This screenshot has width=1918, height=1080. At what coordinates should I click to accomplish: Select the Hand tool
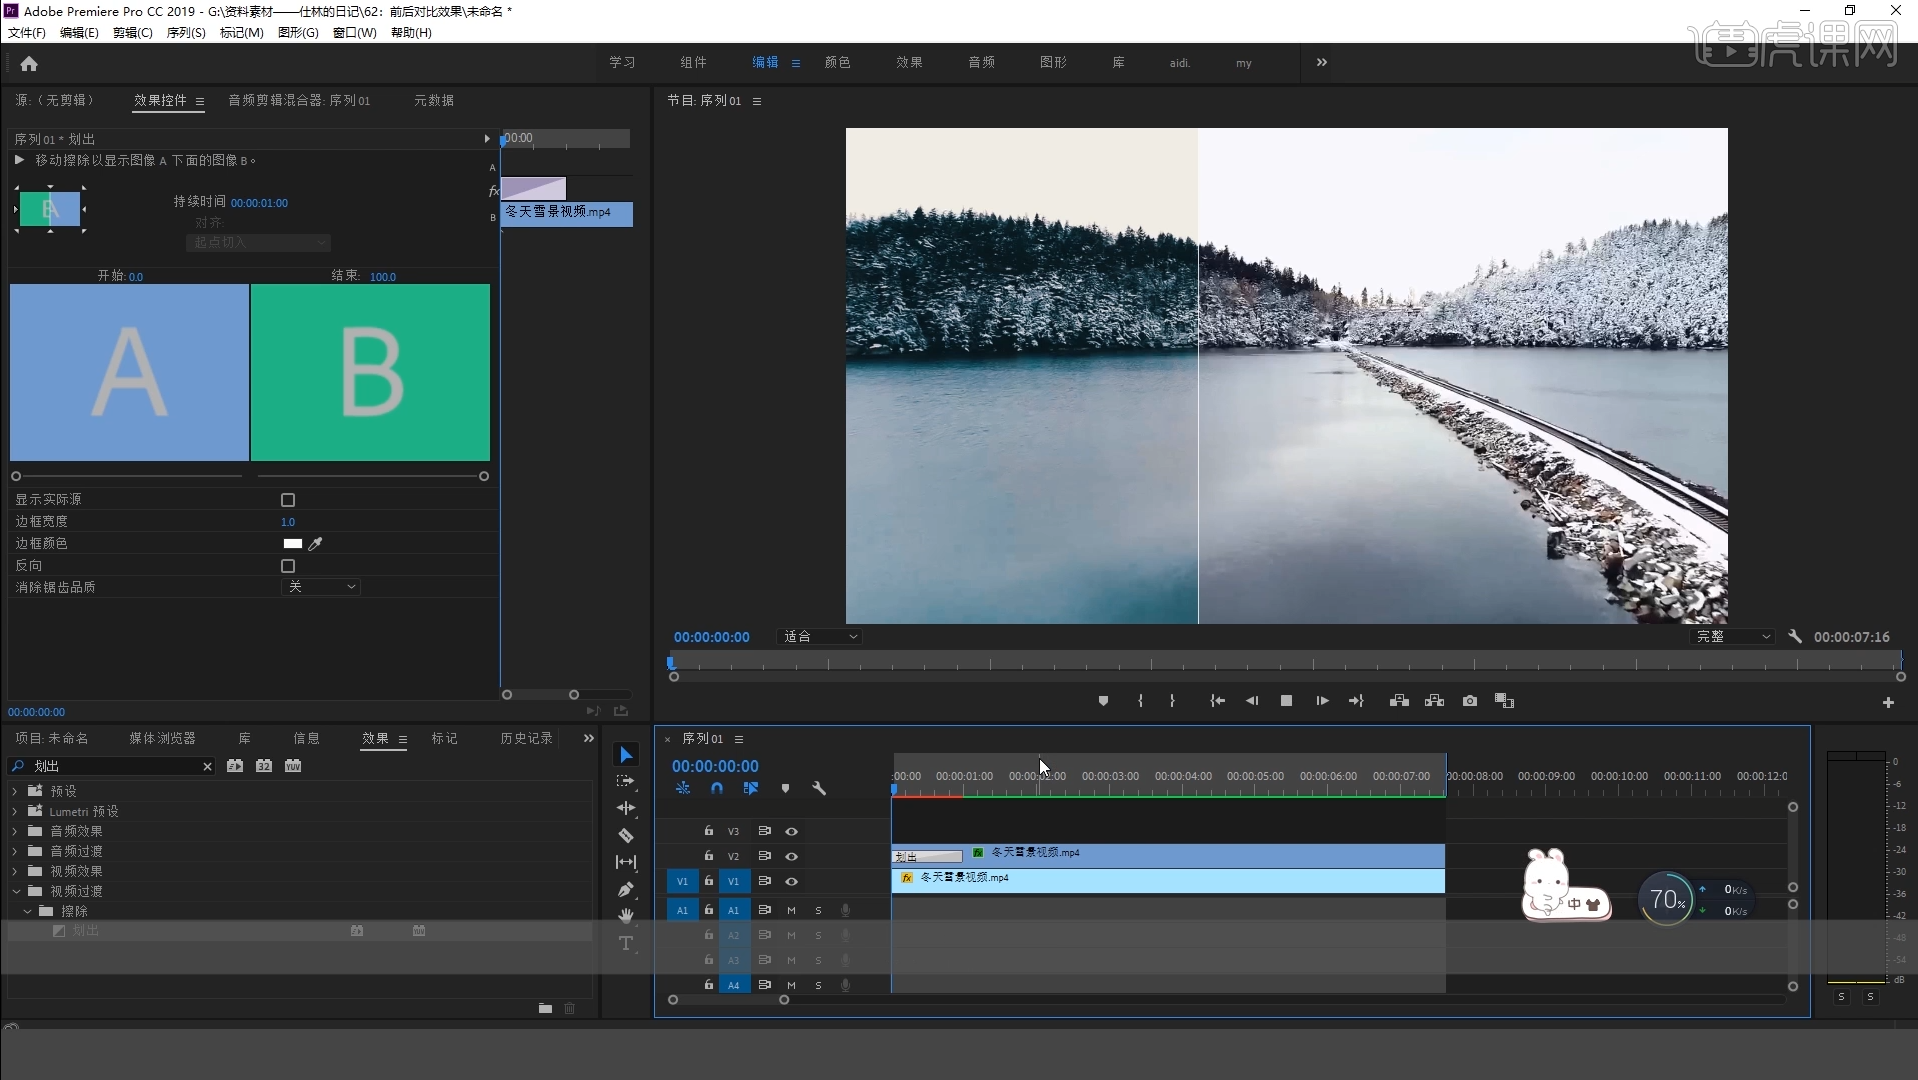click(x=626, y=916)
